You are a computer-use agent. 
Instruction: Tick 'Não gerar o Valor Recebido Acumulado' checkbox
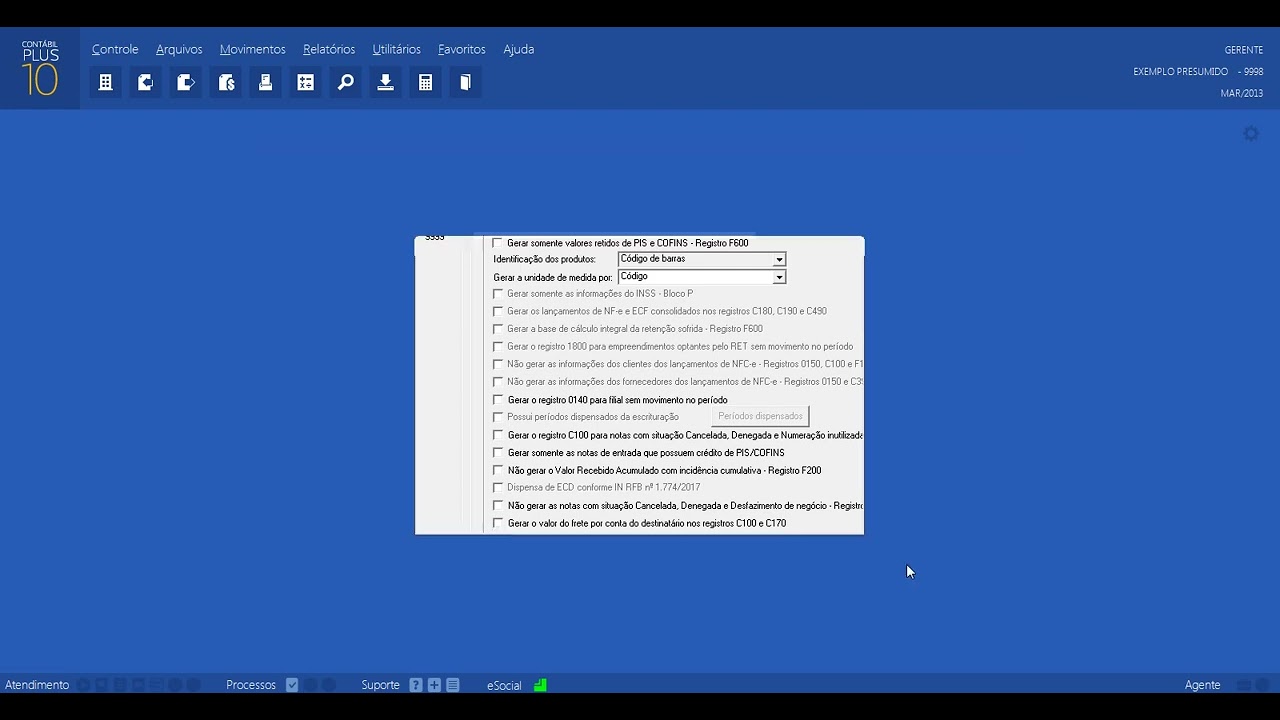click(498, 470)
